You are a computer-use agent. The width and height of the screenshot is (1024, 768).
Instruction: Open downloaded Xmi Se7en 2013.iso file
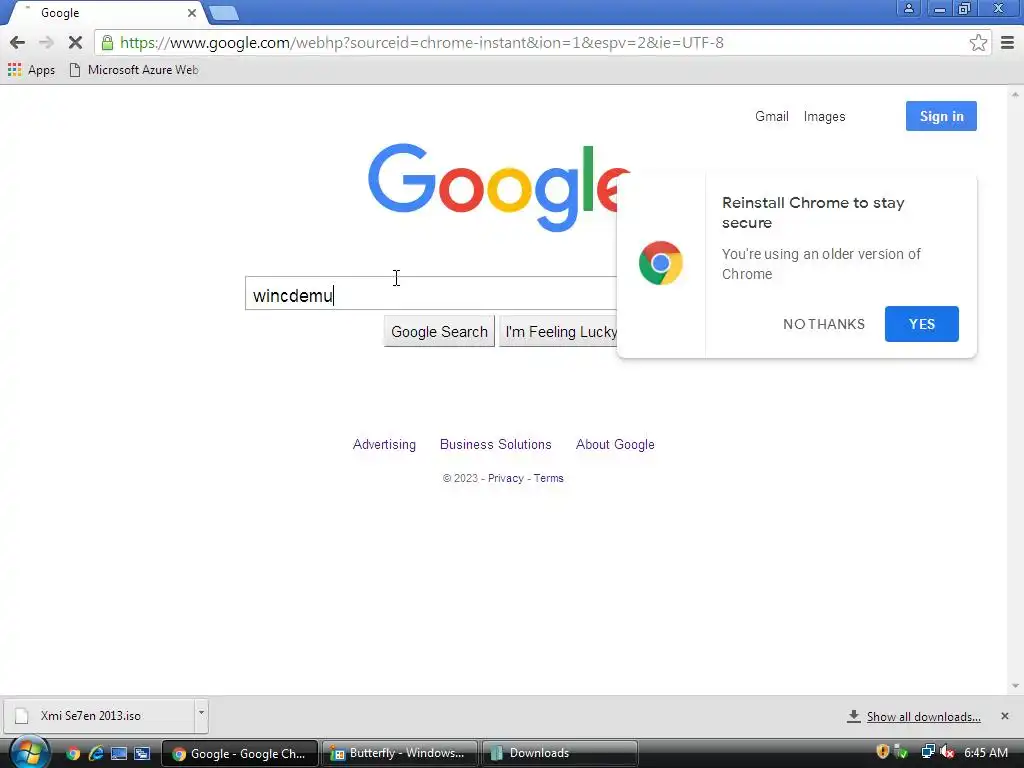tap(99, 716)
